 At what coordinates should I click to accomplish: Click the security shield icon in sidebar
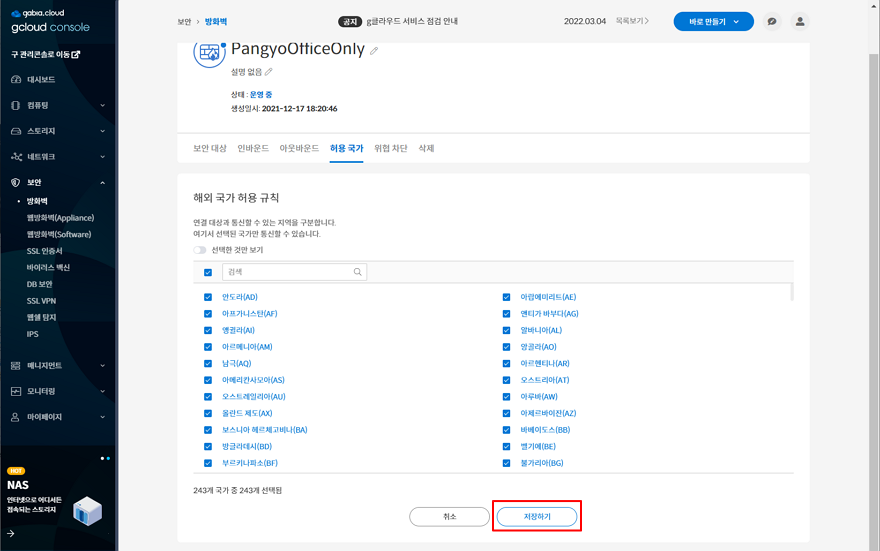pyautogui.click(x=16, y=182)
